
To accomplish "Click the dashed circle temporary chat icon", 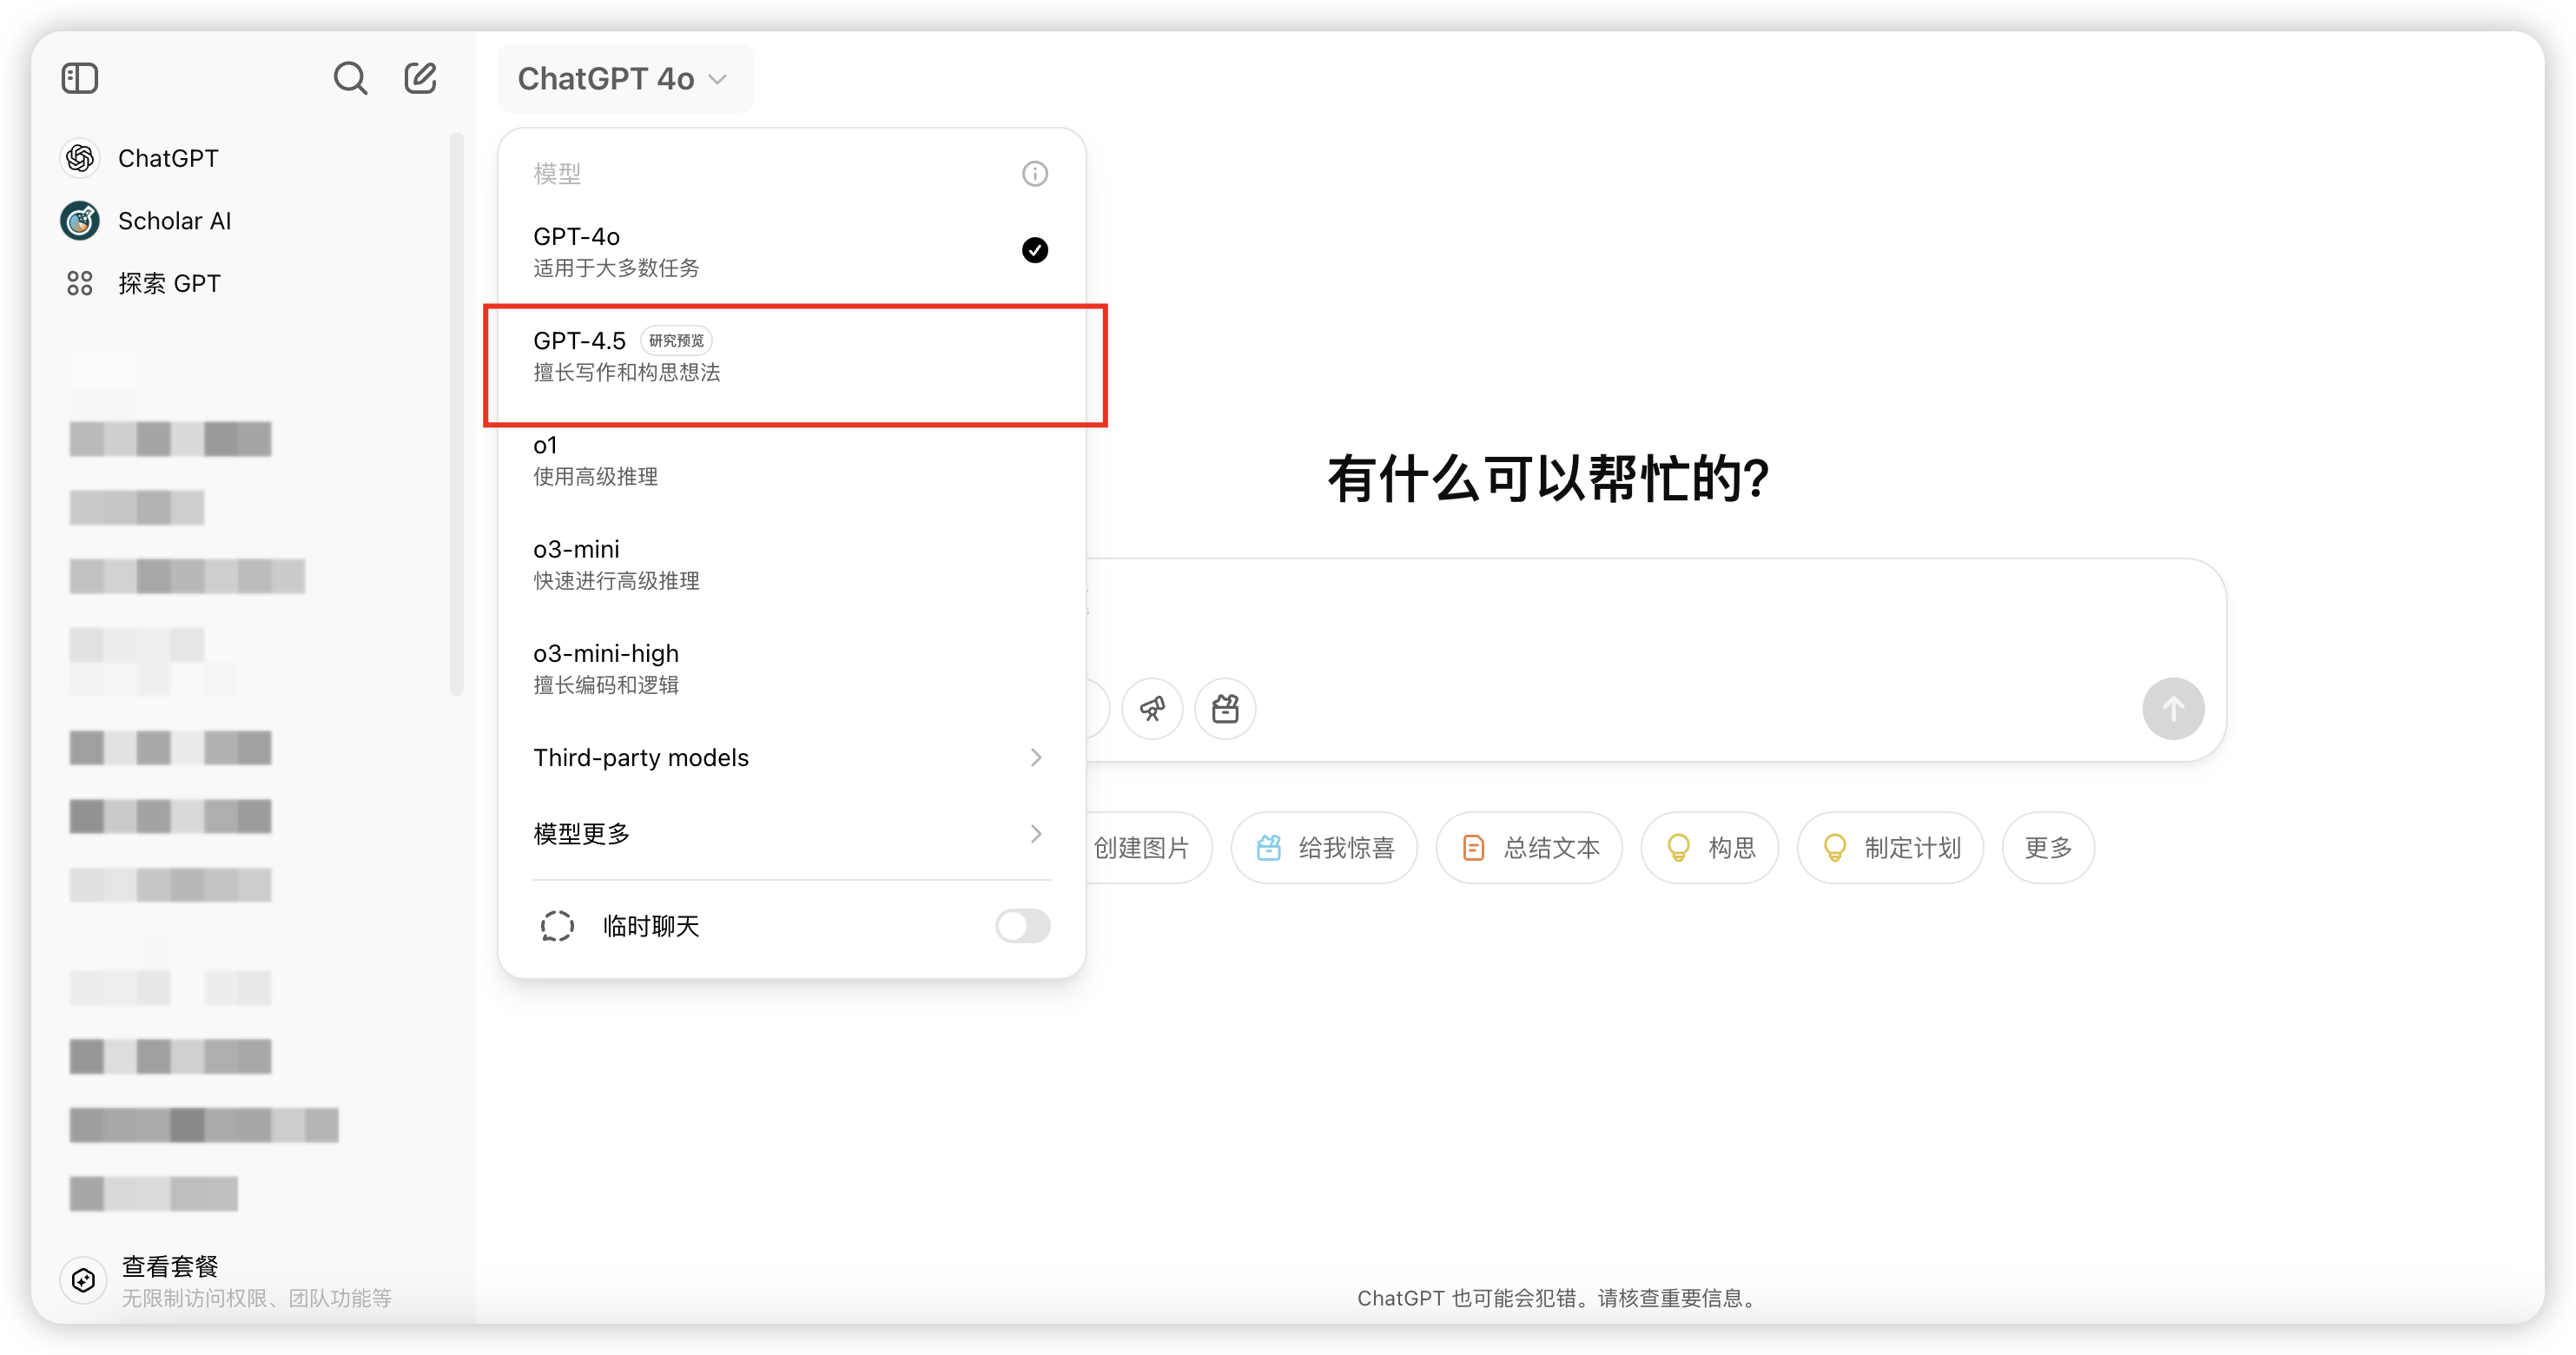I will 557,926.
